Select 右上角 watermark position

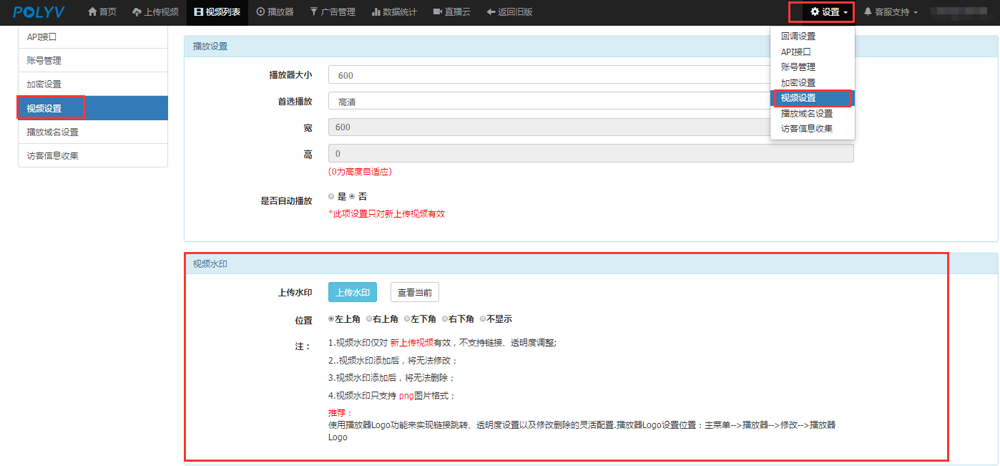pyautogui.click(x=368, y=319)
